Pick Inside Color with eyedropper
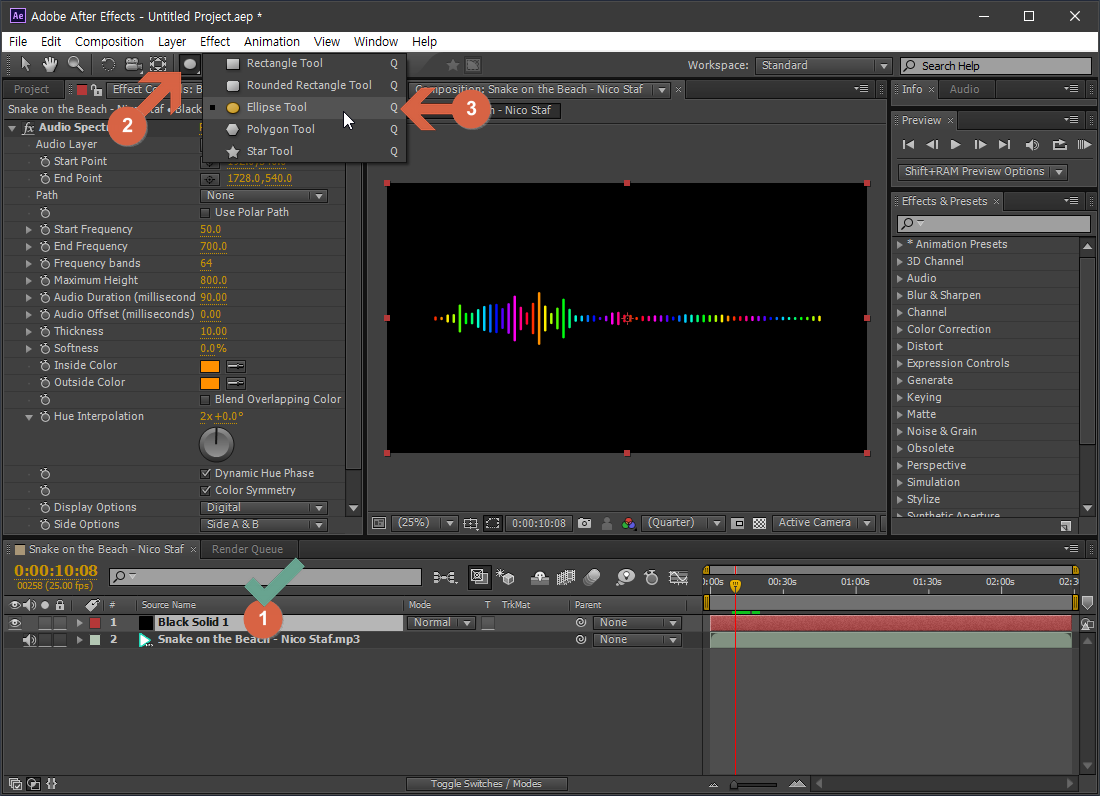This screenshot has width=1100, height=796. [x=236, y=366]
